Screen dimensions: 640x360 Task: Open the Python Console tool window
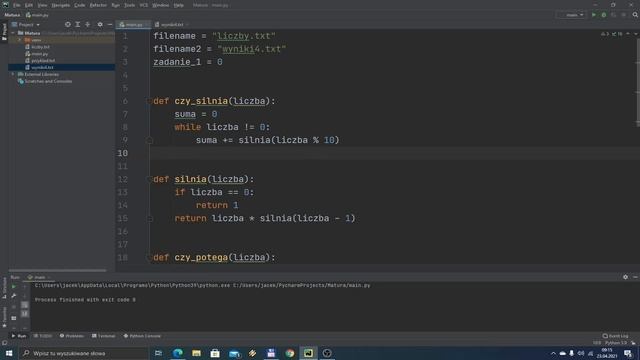click(142, 336)
